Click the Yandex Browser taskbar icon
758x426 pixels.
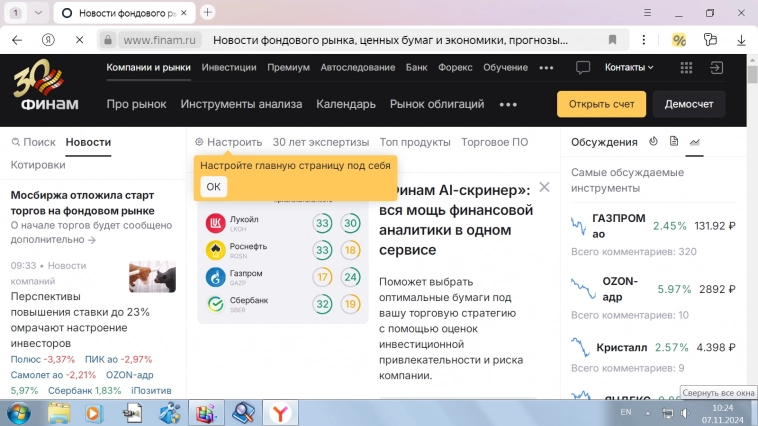tap(279, 413)
